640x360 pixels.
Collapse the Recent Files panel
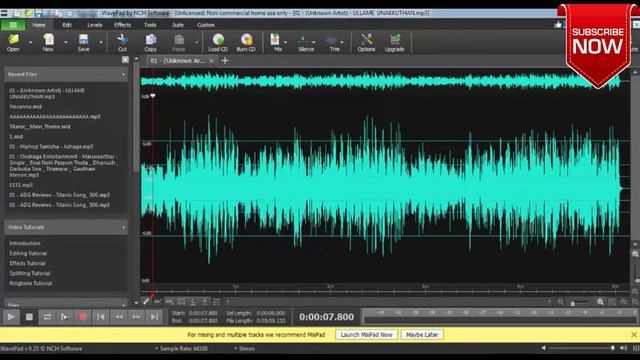pos(123,74)
